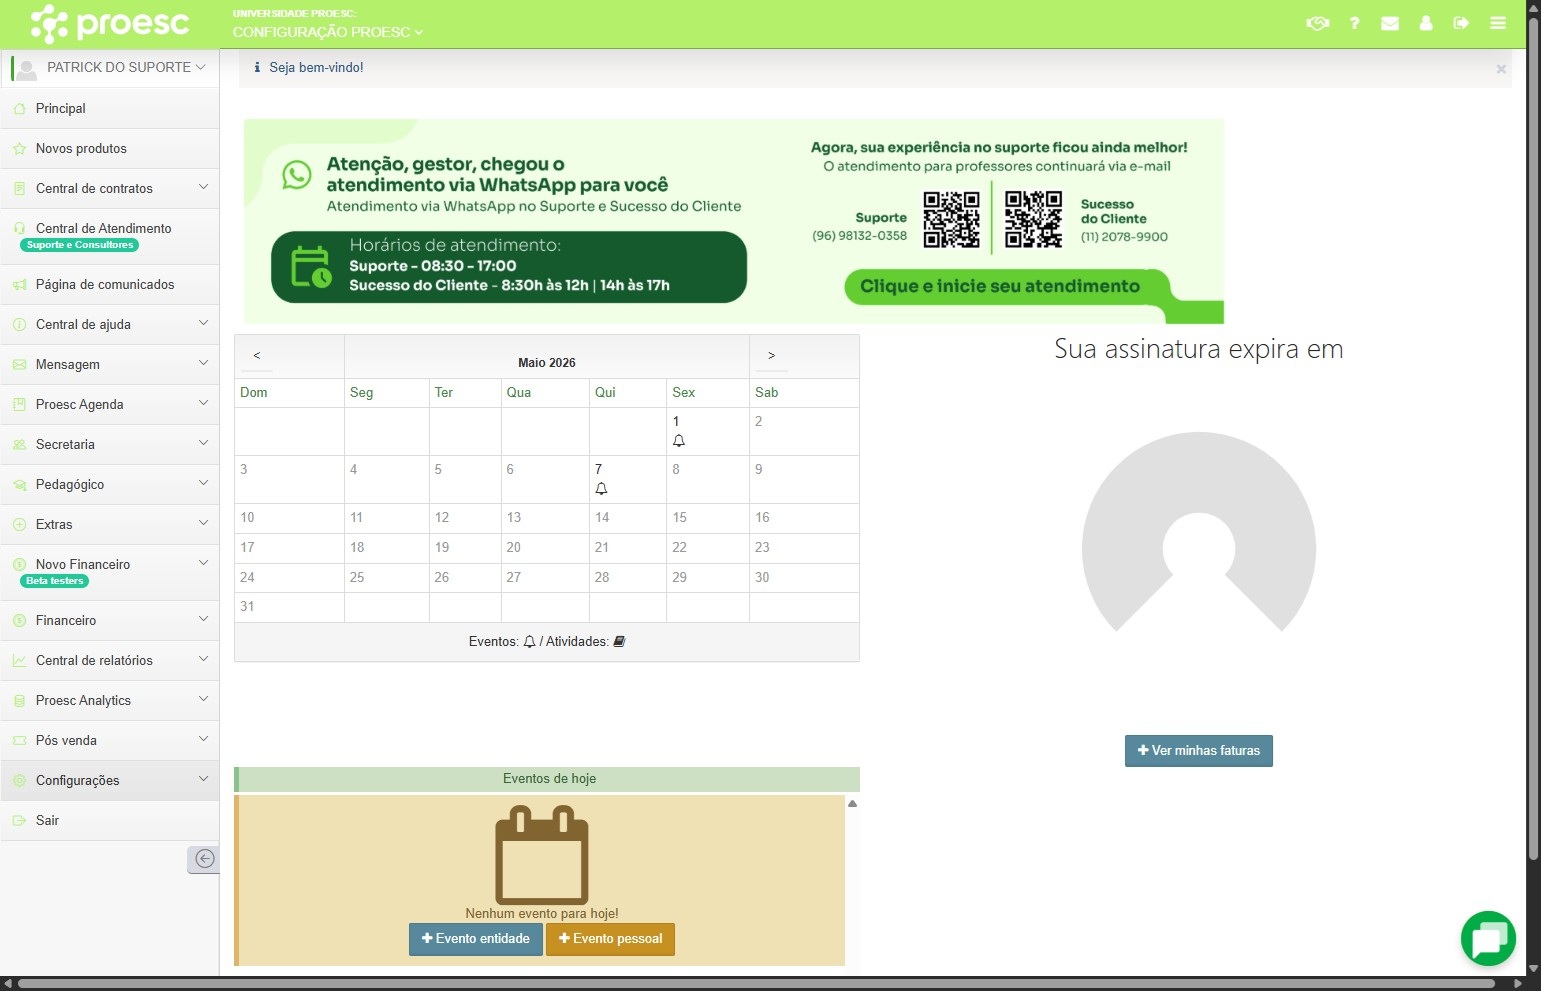Screen dimensions: 1541x991
Task: Click the Clique e inicie seu atendimento banner
Action: pos(1000,287)
